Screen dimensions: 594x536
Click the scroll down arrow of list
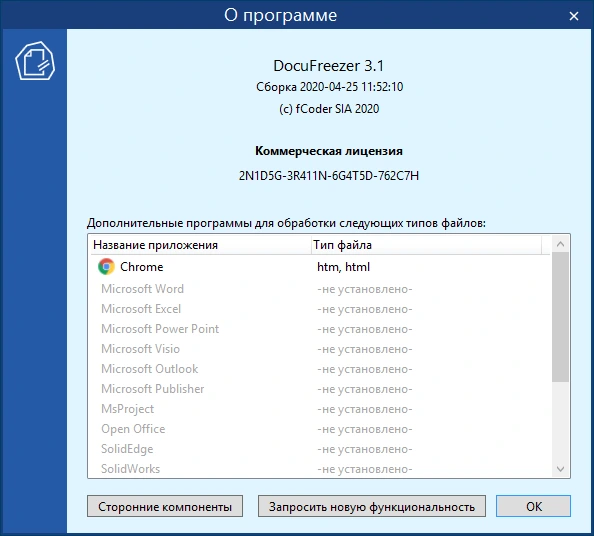(560, 469)
